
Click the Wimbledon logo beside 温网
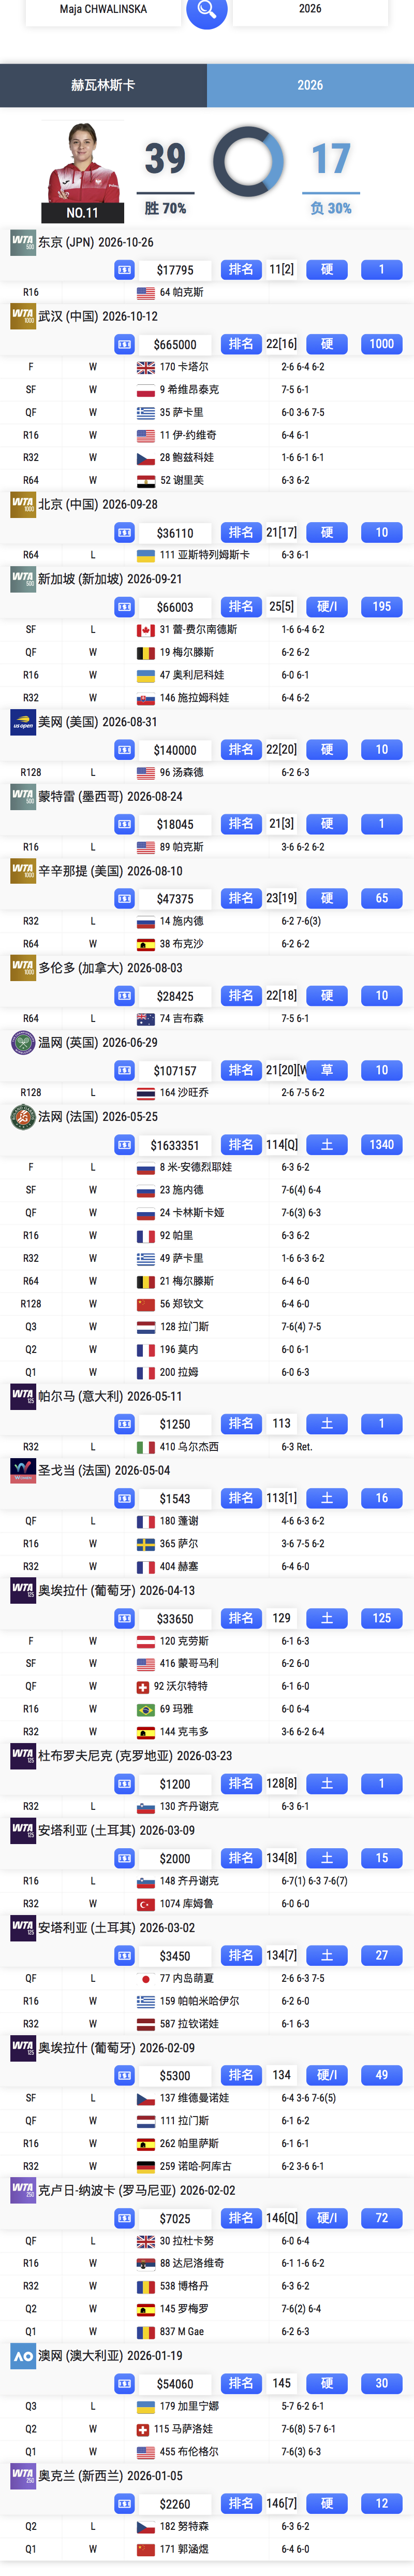pyautogui.click(x=22, y=1043)
